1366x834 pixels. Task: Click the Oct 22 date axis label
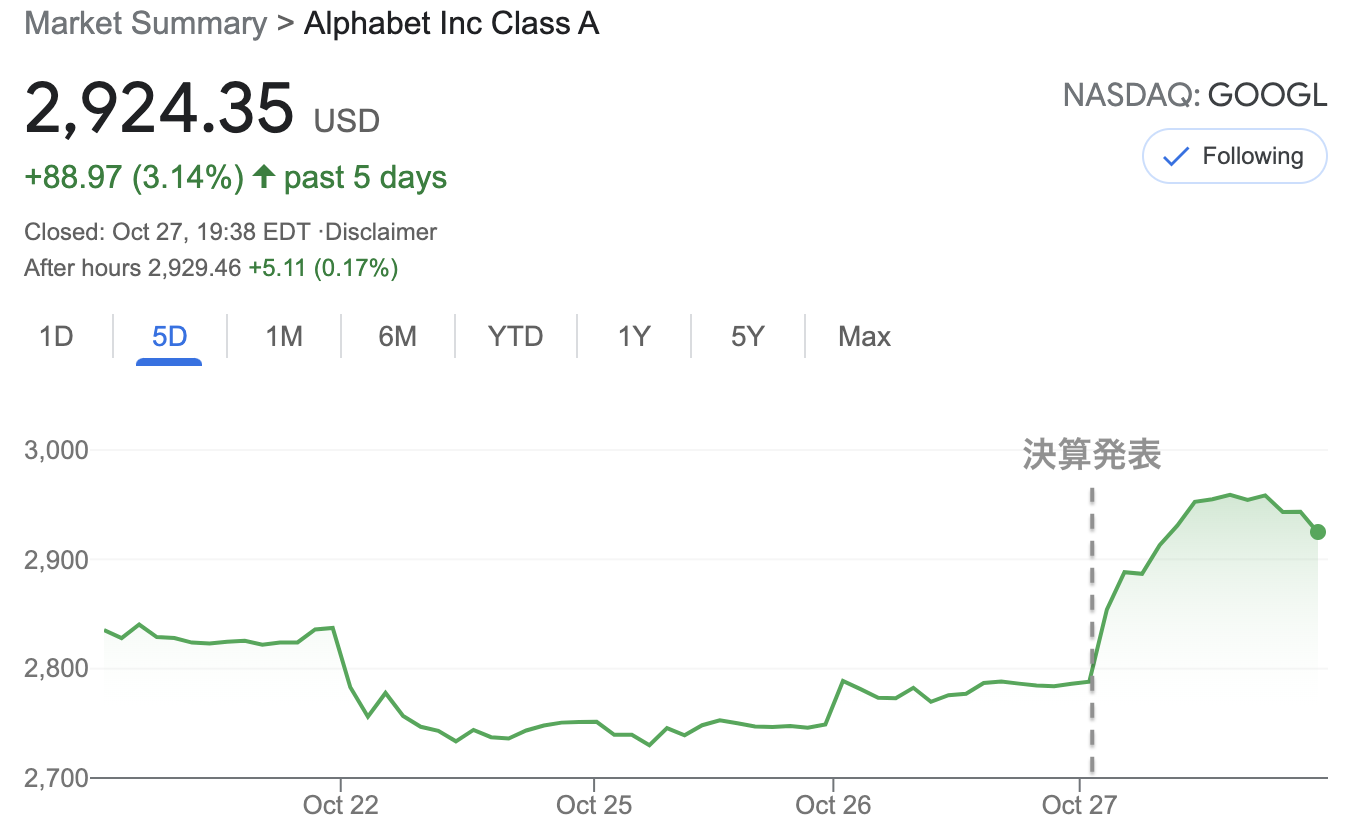tap(341, 805)
